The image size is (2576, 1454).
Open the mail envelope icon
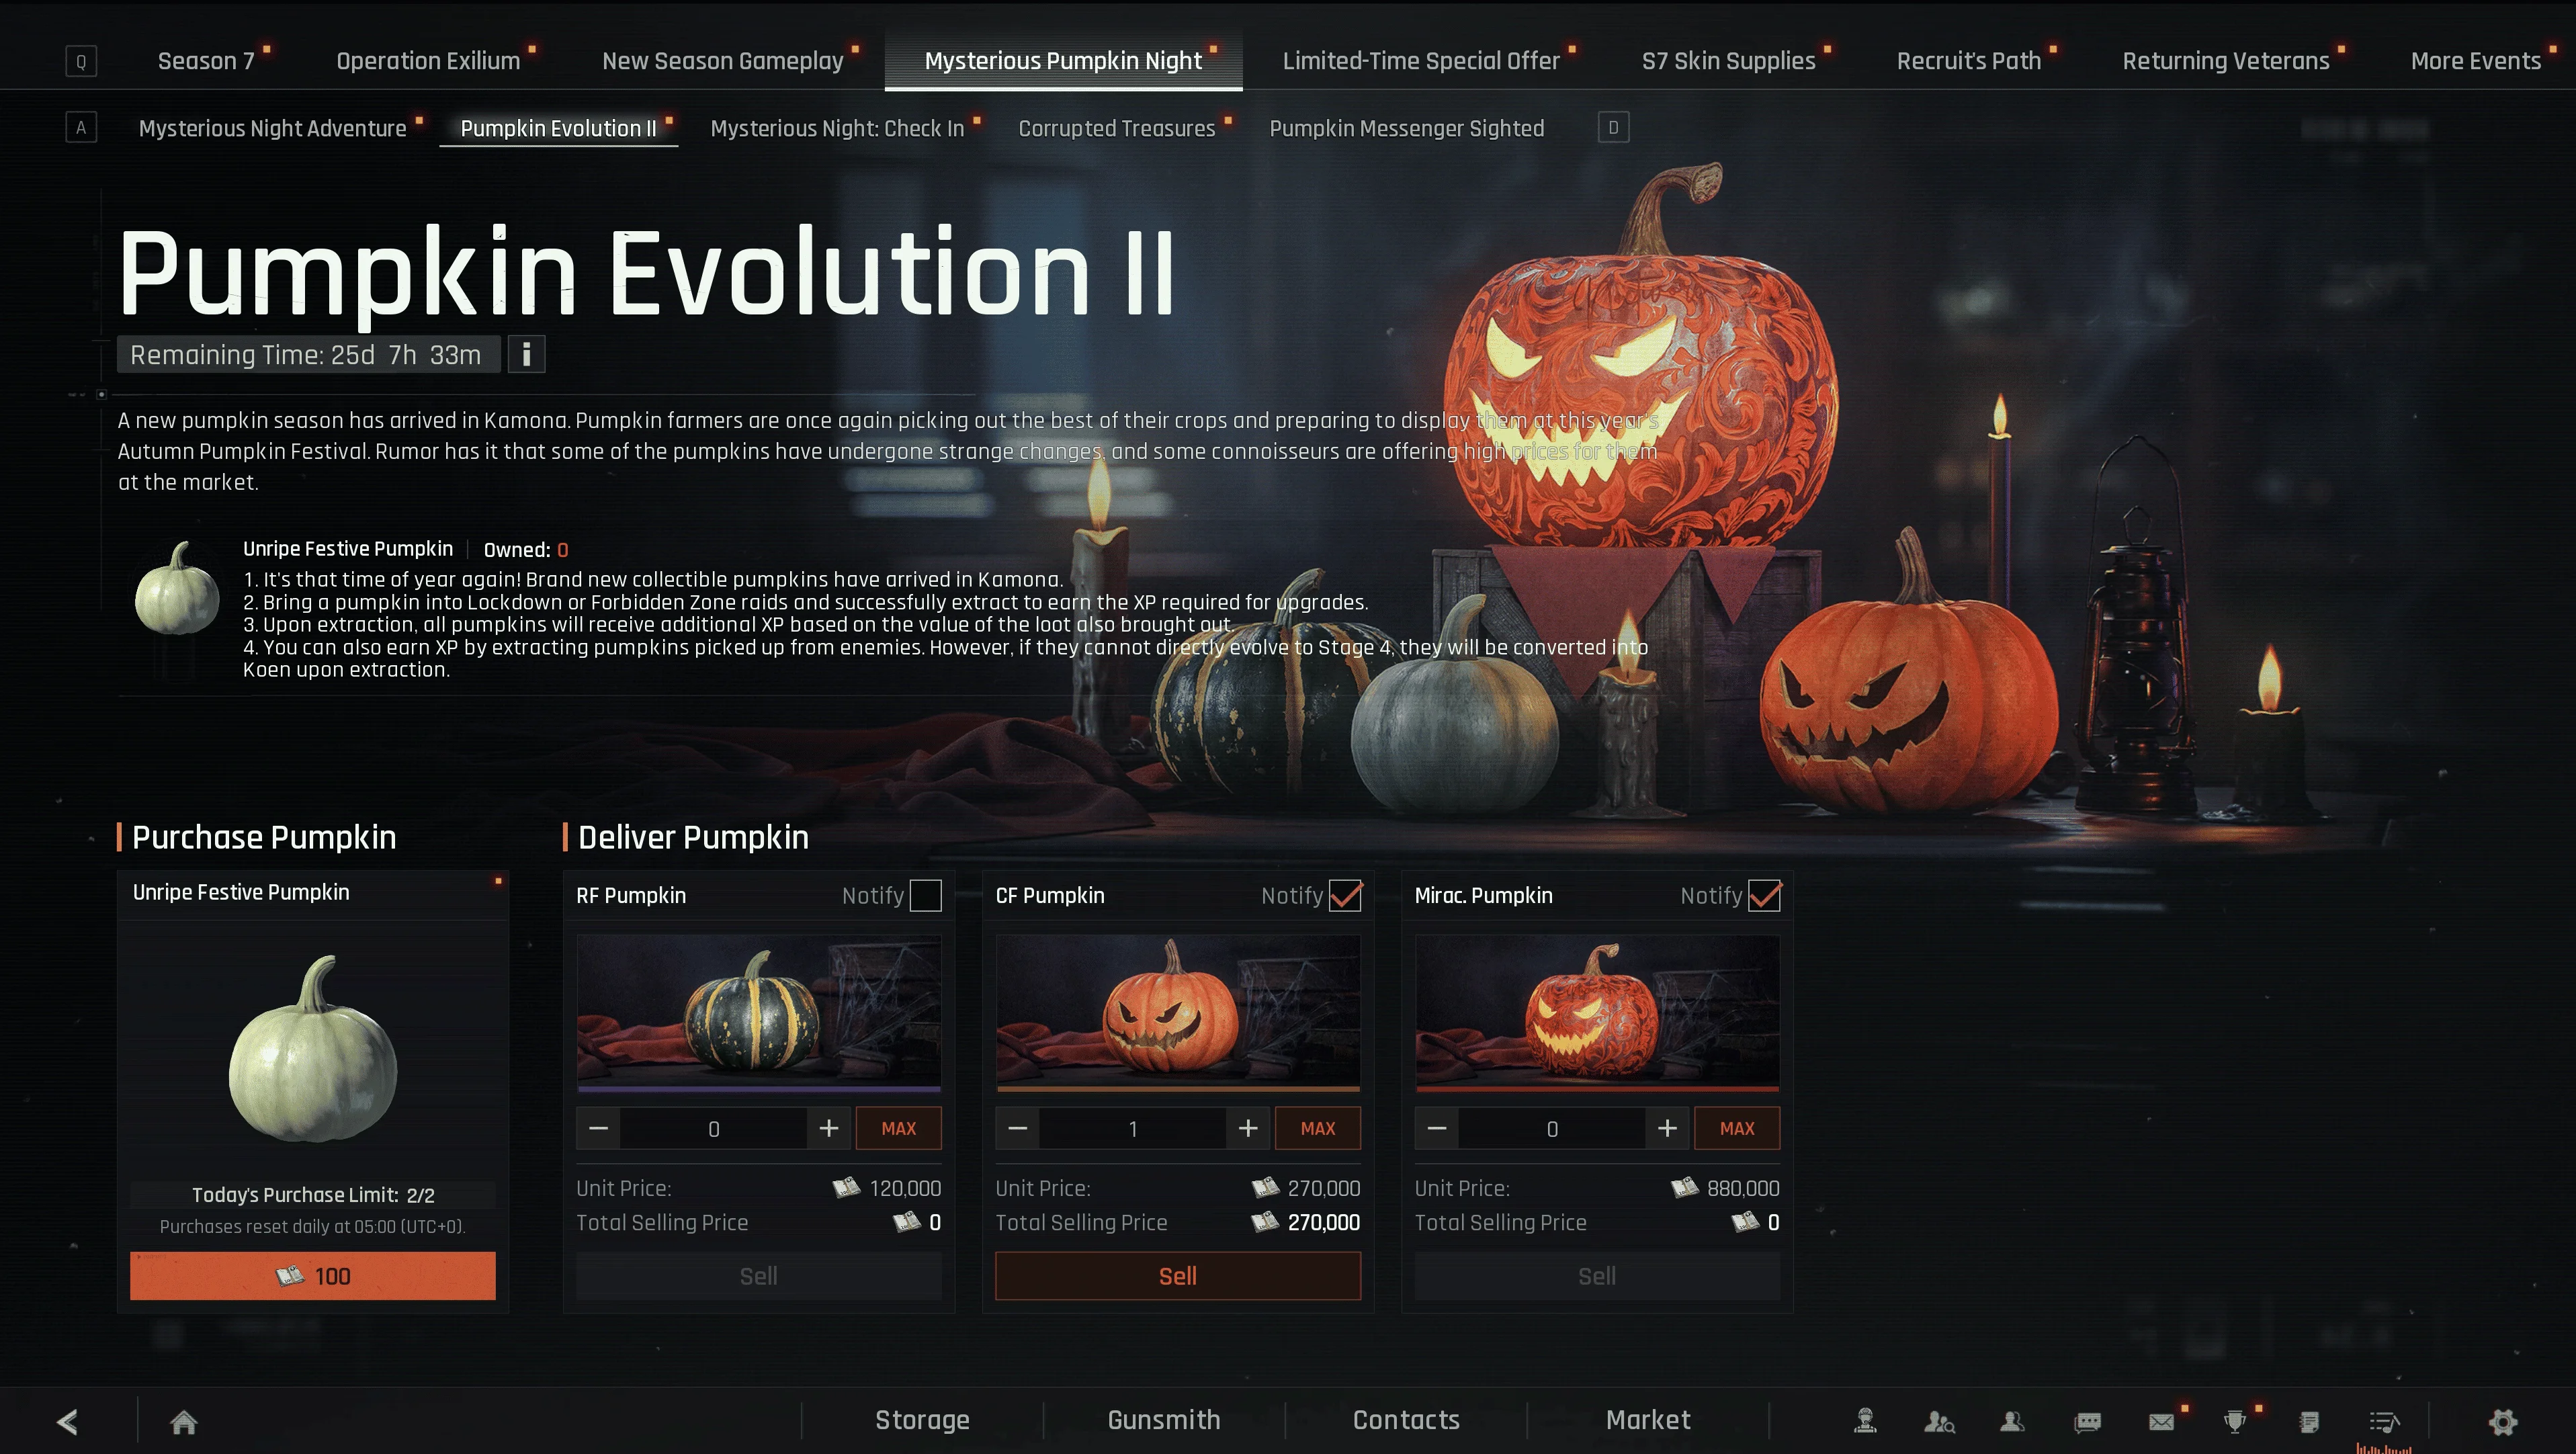2161,1421
